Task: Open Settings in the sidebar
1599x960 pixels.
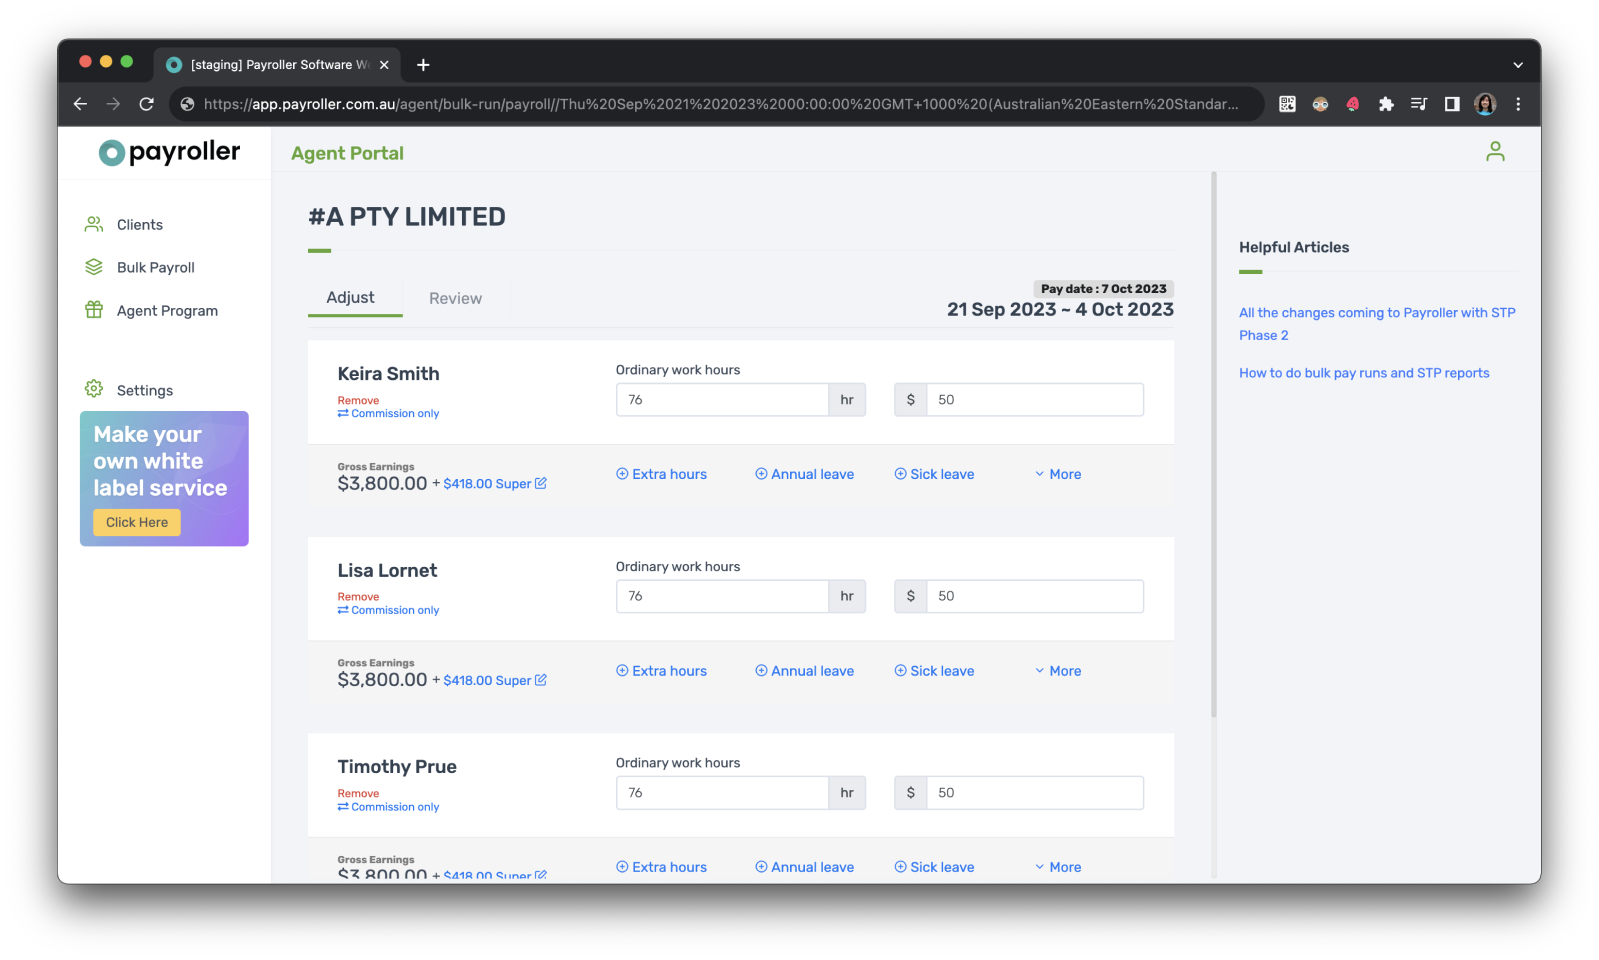Action: [144, 391]
